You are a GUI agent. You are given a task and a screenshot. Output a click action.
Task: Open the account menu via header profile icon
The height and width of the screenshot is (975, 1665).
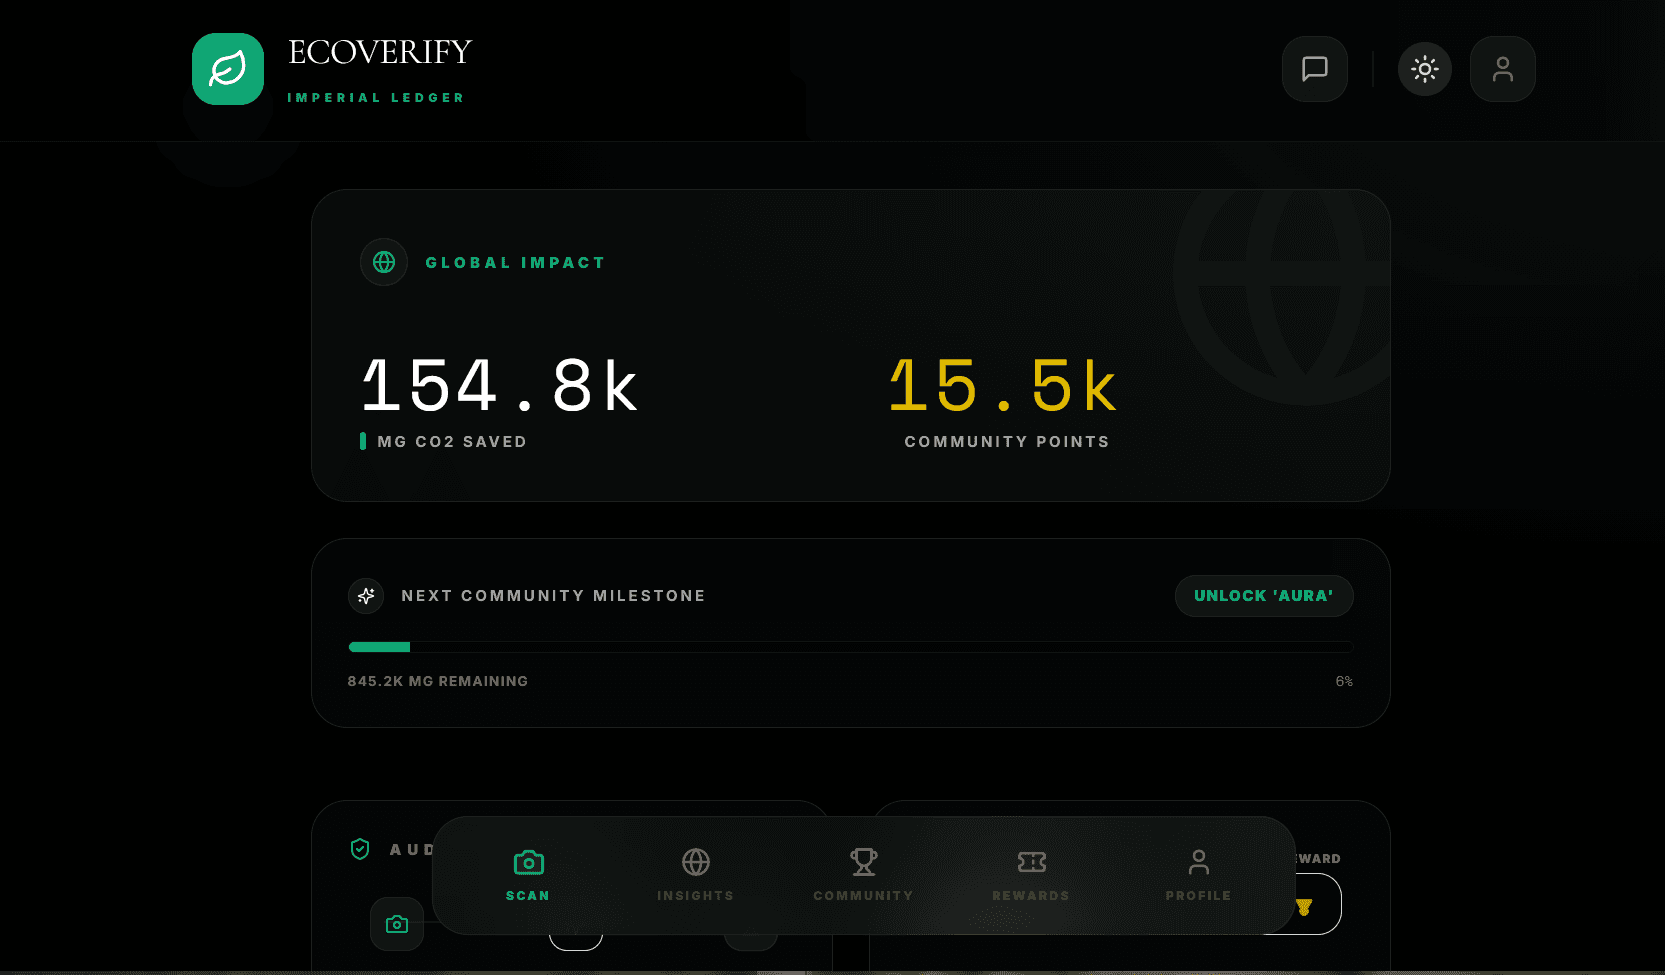click(x=1502, y=68)
